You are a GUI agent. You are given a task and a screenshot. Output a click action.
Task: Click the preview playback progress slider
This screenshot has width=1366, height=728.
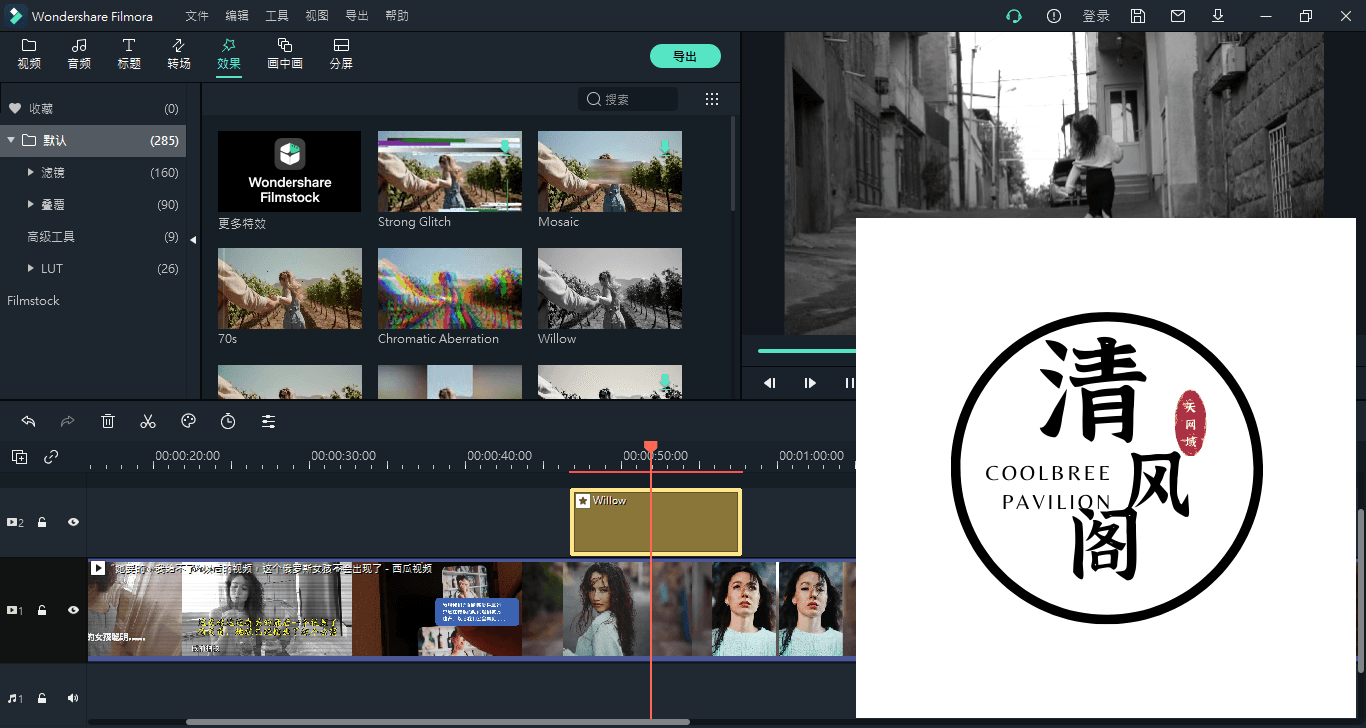pos(807,351)
